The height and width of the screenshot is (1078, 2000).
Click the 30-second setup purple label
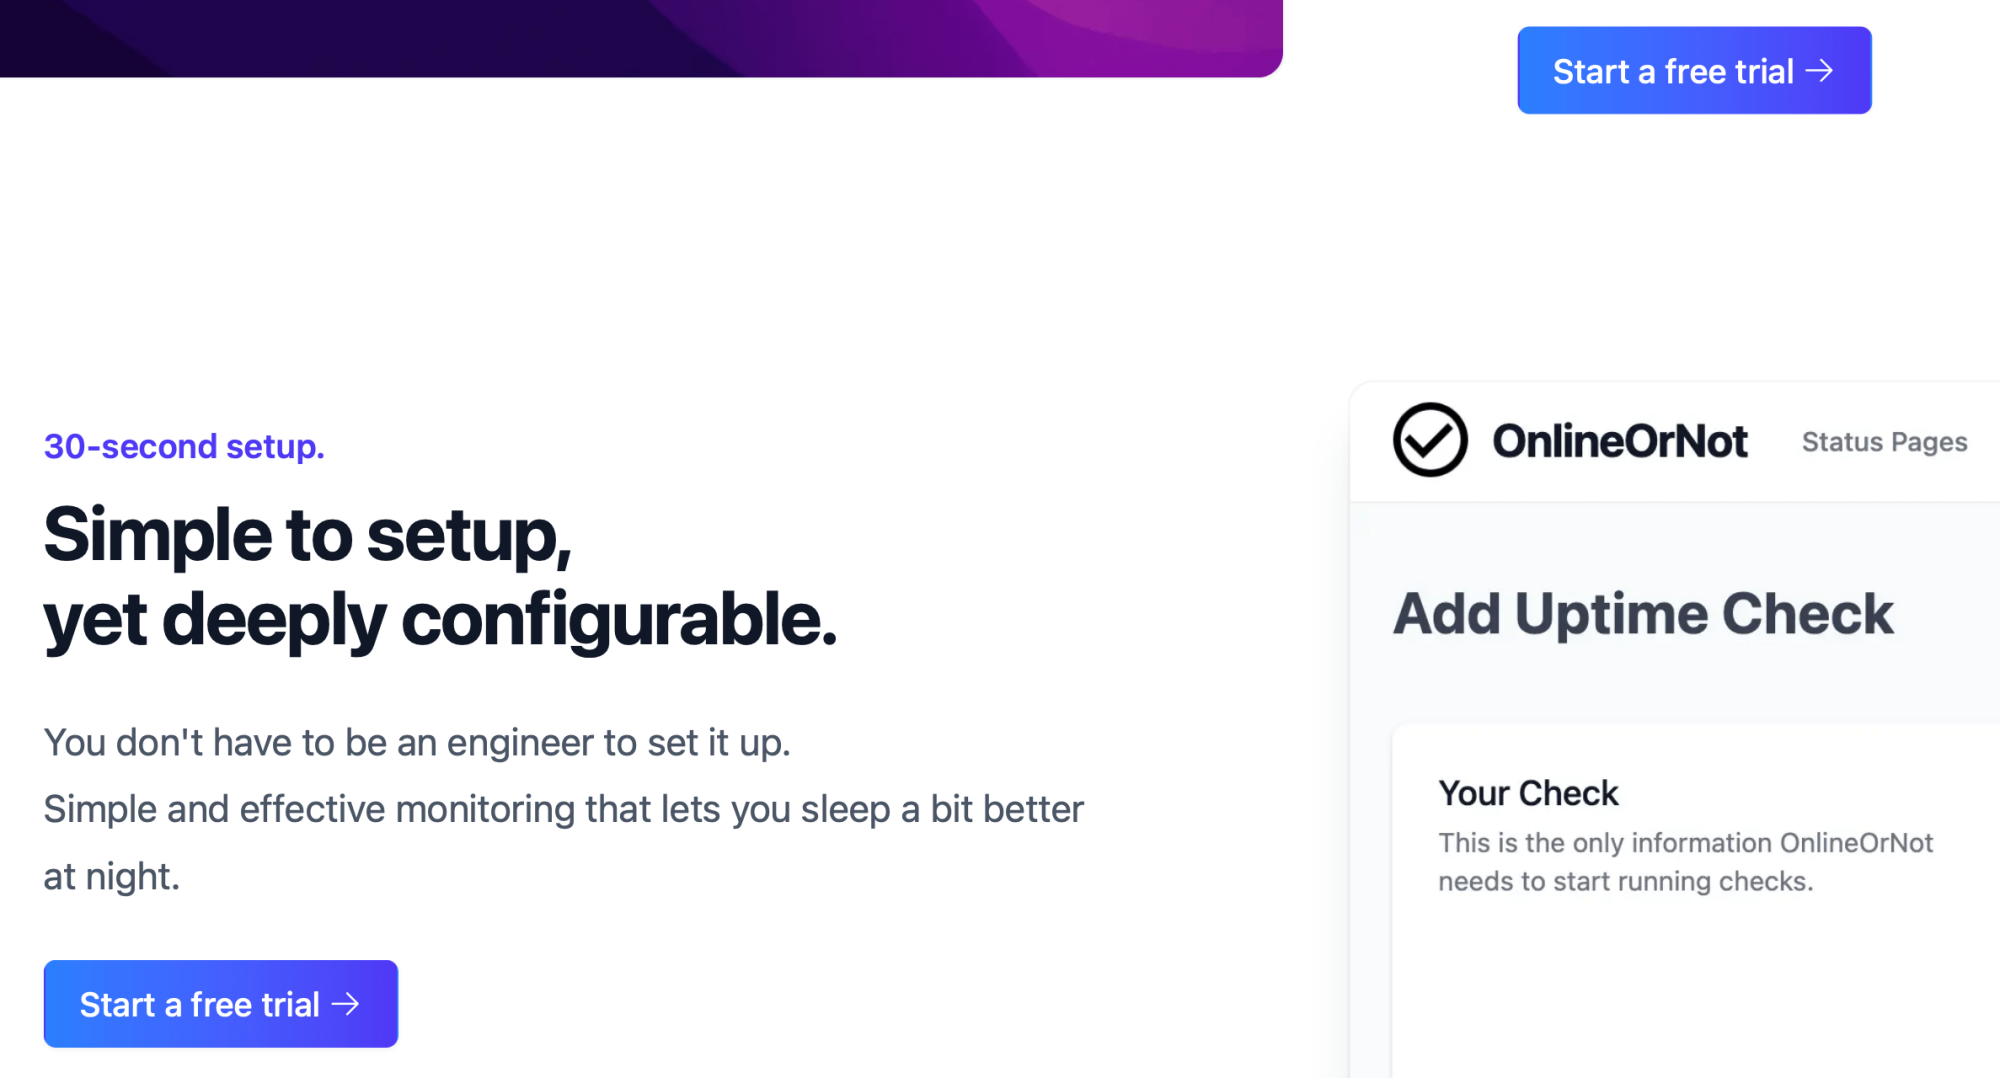coord(184,446)
